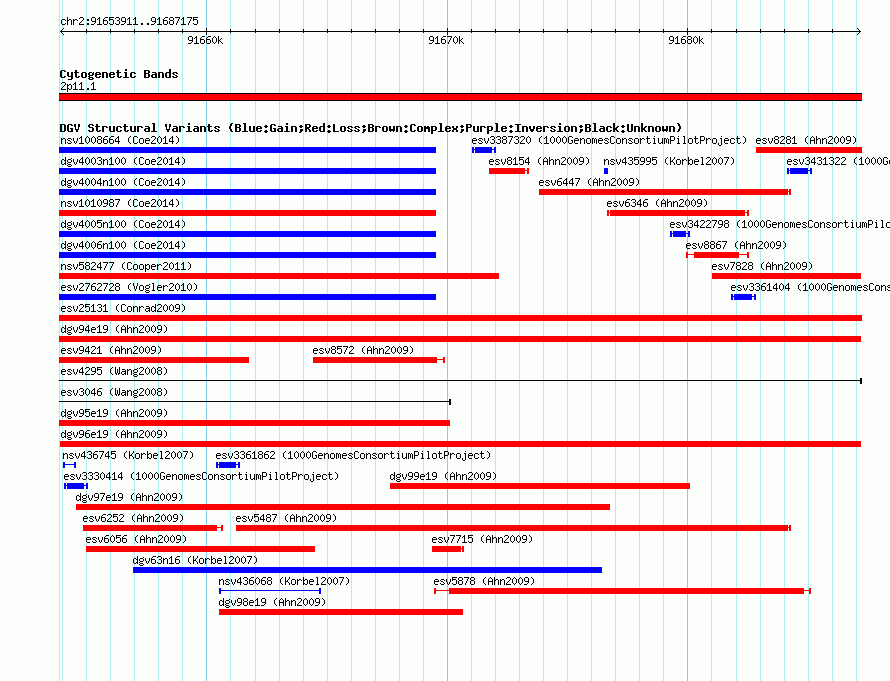Click esv8867 (Ahn2009) label

(736, 245)
